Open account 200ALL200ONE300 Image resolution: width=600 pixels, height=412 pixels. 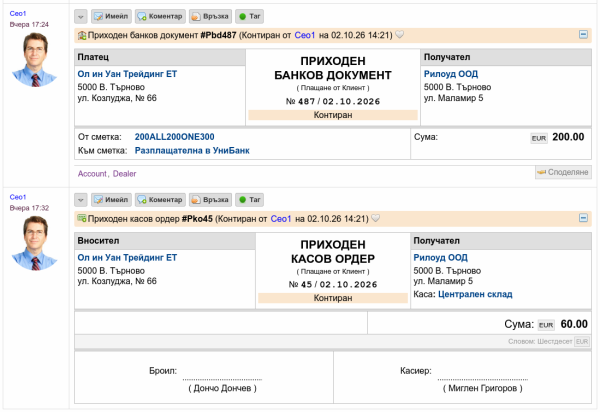(x=174, y=137)
